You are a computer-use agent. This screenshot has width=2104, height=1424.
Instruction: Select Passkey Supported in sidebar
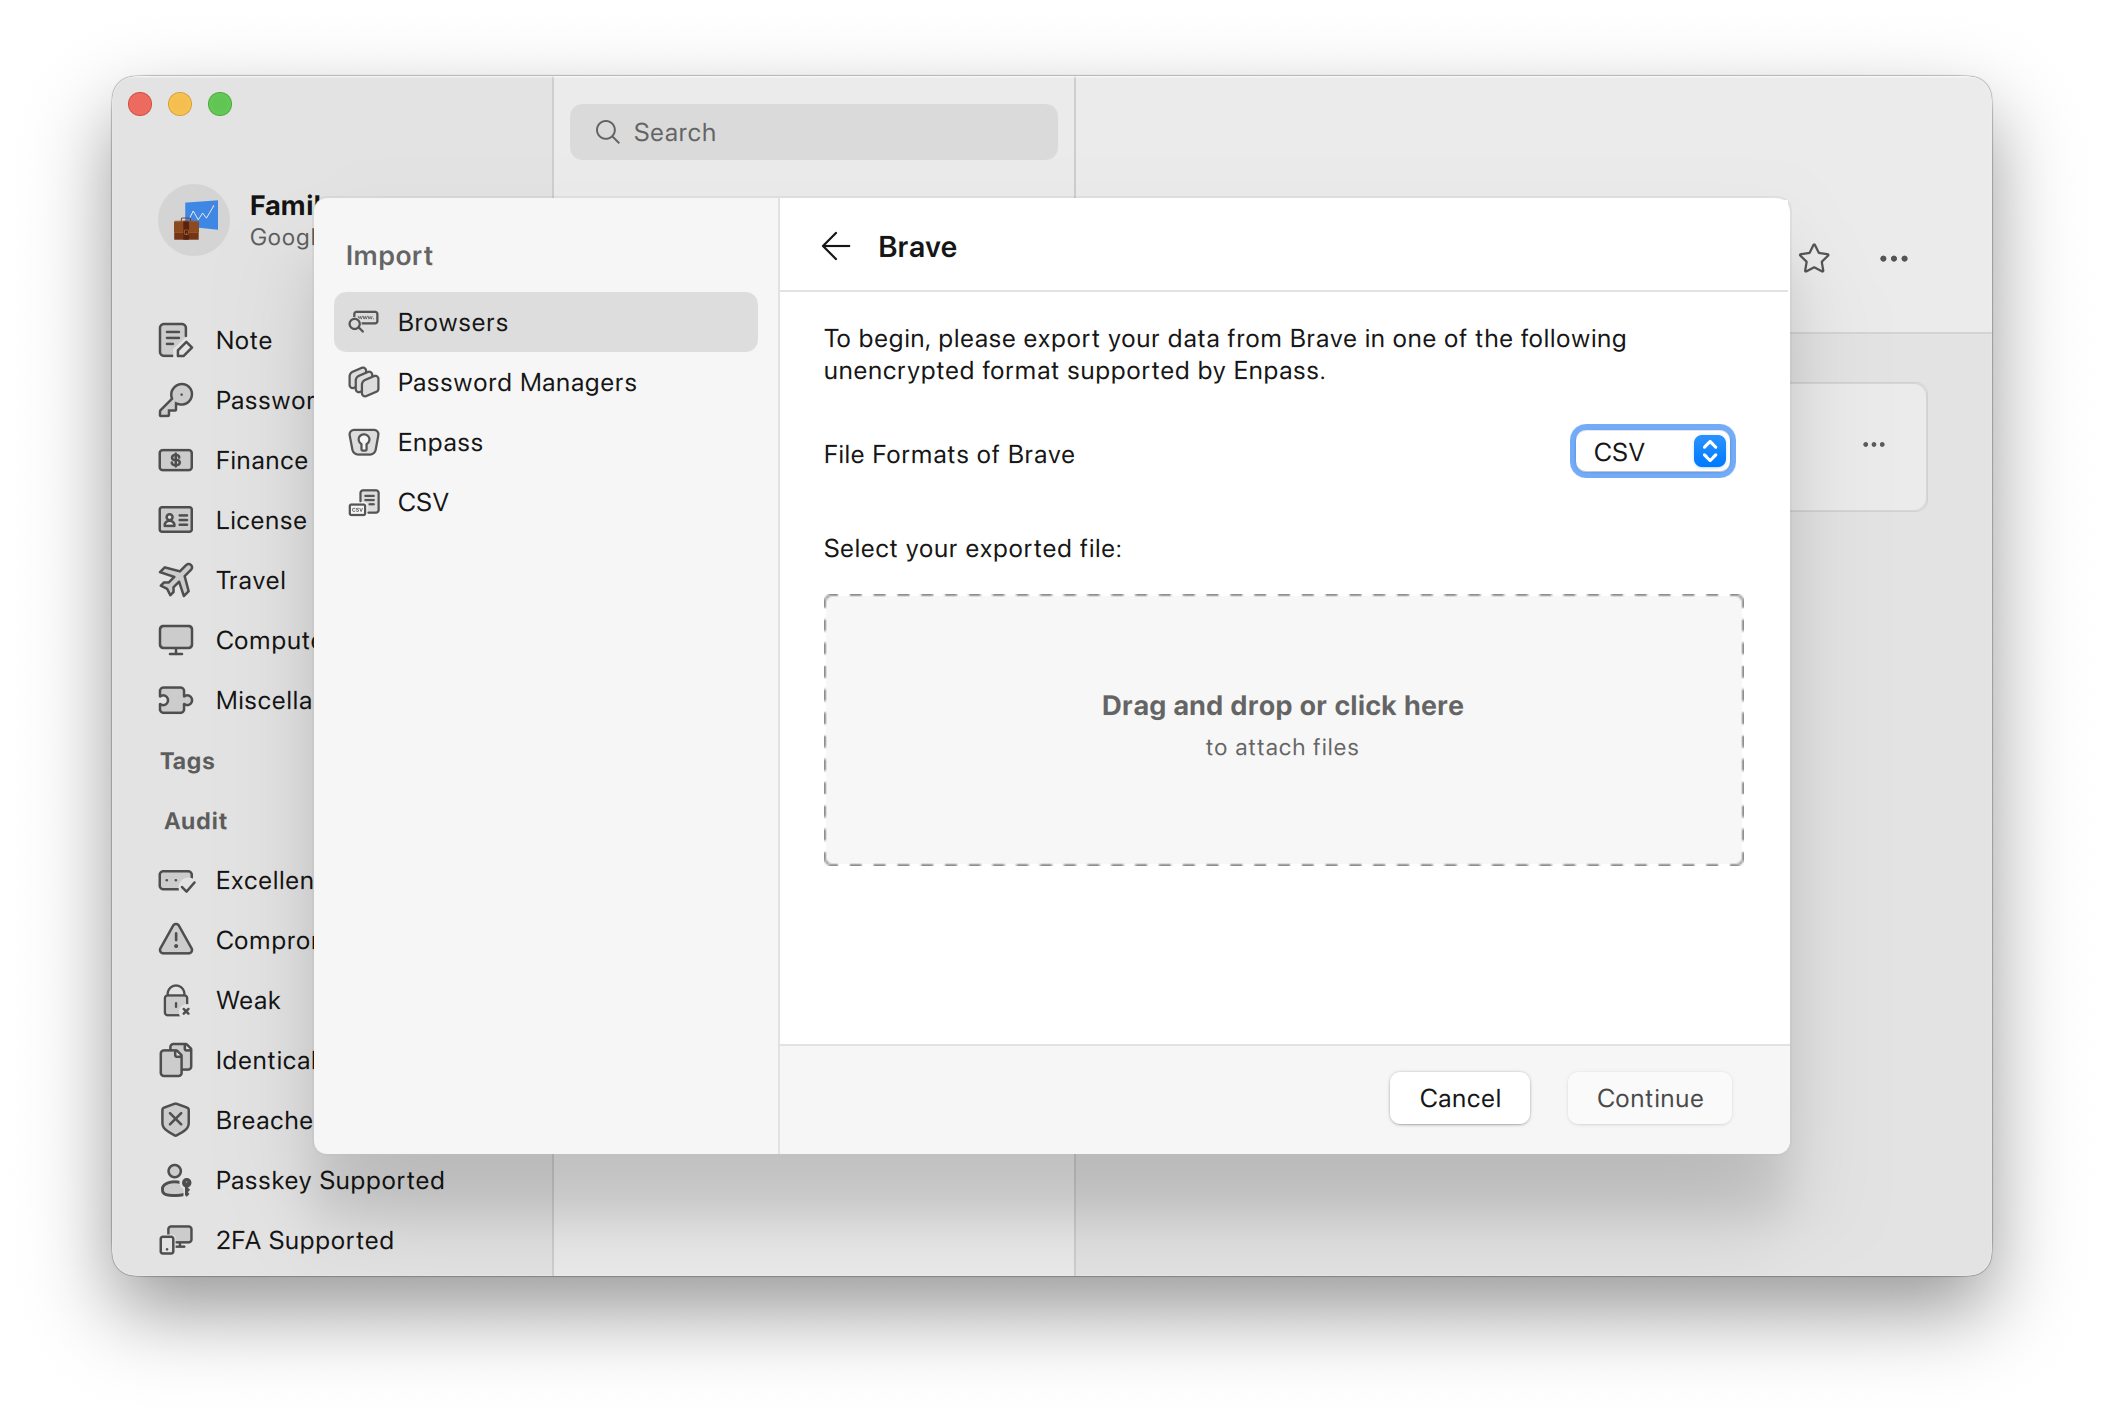pyautogui.click(x=330, y=1180)
